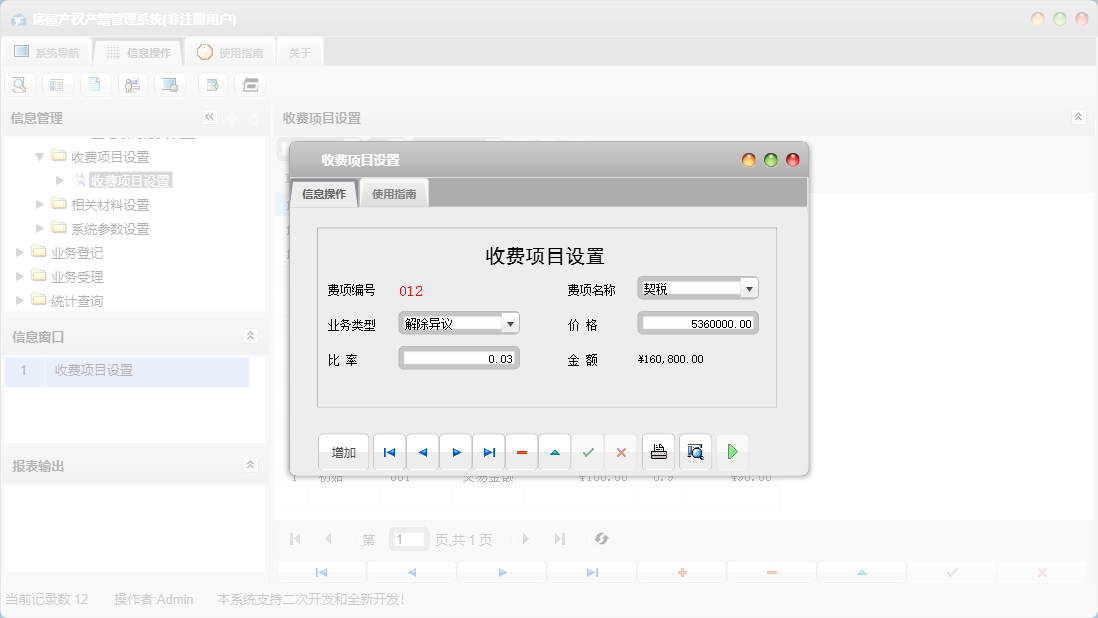Click the print preview magnifier icon
The width and height of the screenshot is (1098, 618).
[x=695, y=452]
